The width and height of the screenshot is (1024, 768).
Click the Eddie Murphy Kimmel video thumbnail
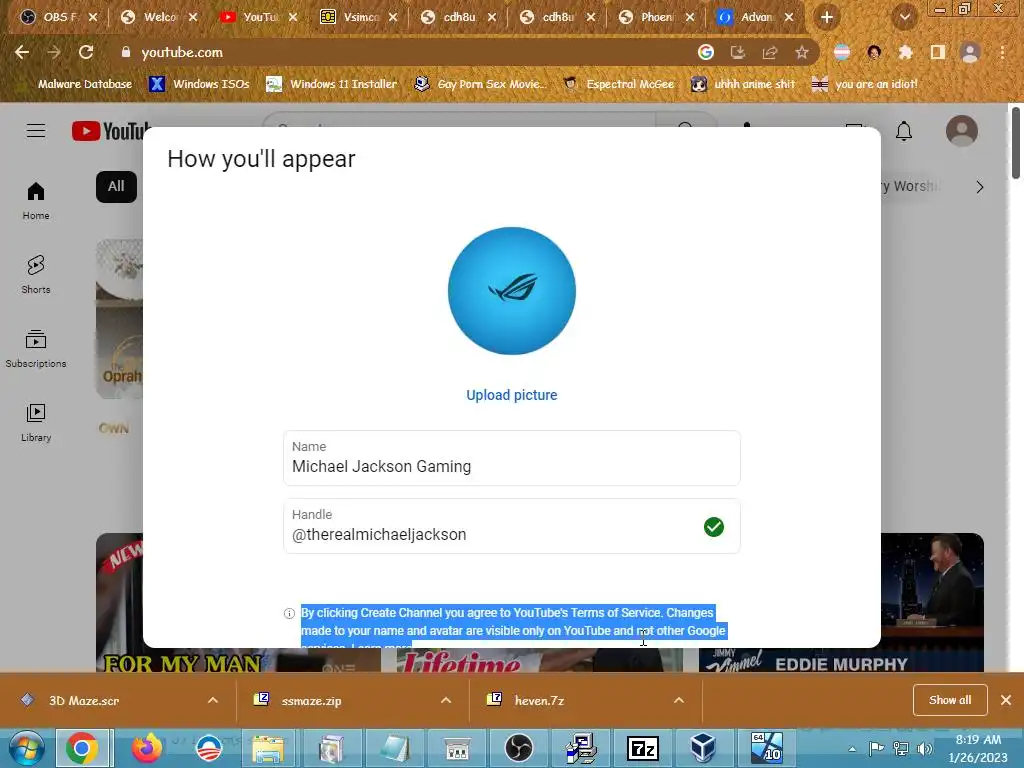[933, 602]
